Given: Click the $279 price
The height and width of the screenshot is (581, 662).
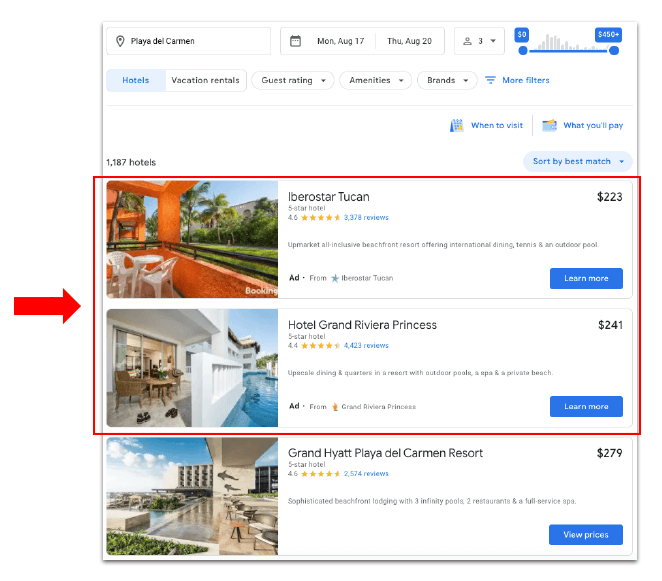Looking at the screenshot, I should tap(609, 453).
